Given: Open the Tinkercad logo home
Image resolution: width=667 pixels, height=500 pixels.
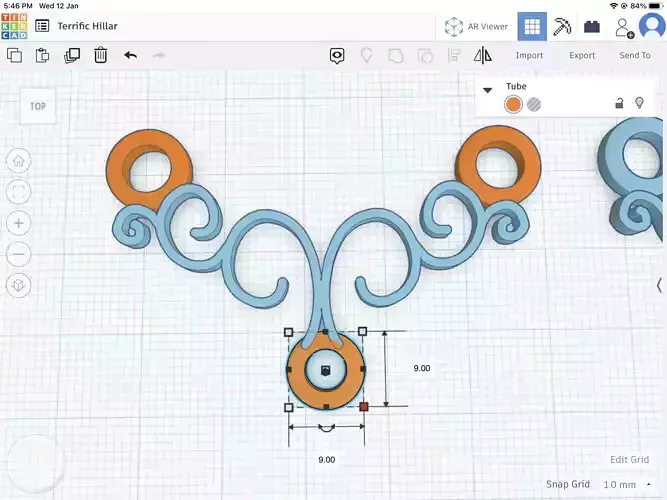Looking at the screenshot, I should click(x=14, y=26).
